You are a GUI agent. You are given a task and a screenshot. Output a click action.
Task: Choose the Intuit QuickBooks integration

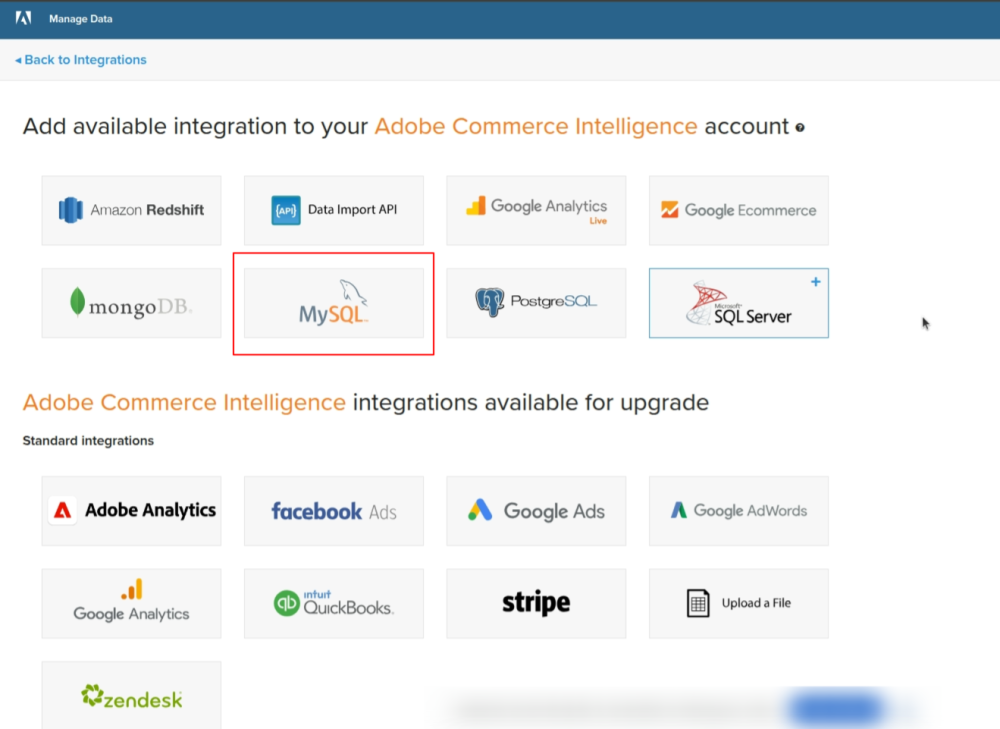pos(333,603)
